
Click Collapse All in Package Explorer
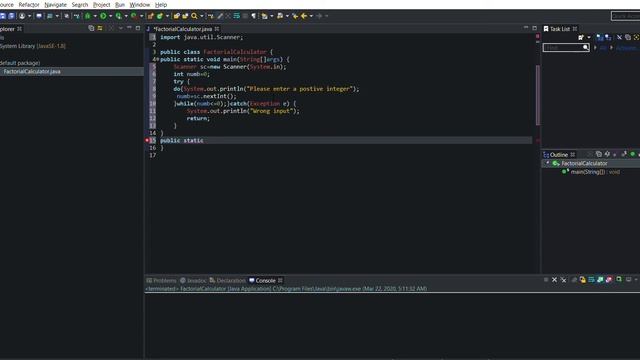coord(91,28)
